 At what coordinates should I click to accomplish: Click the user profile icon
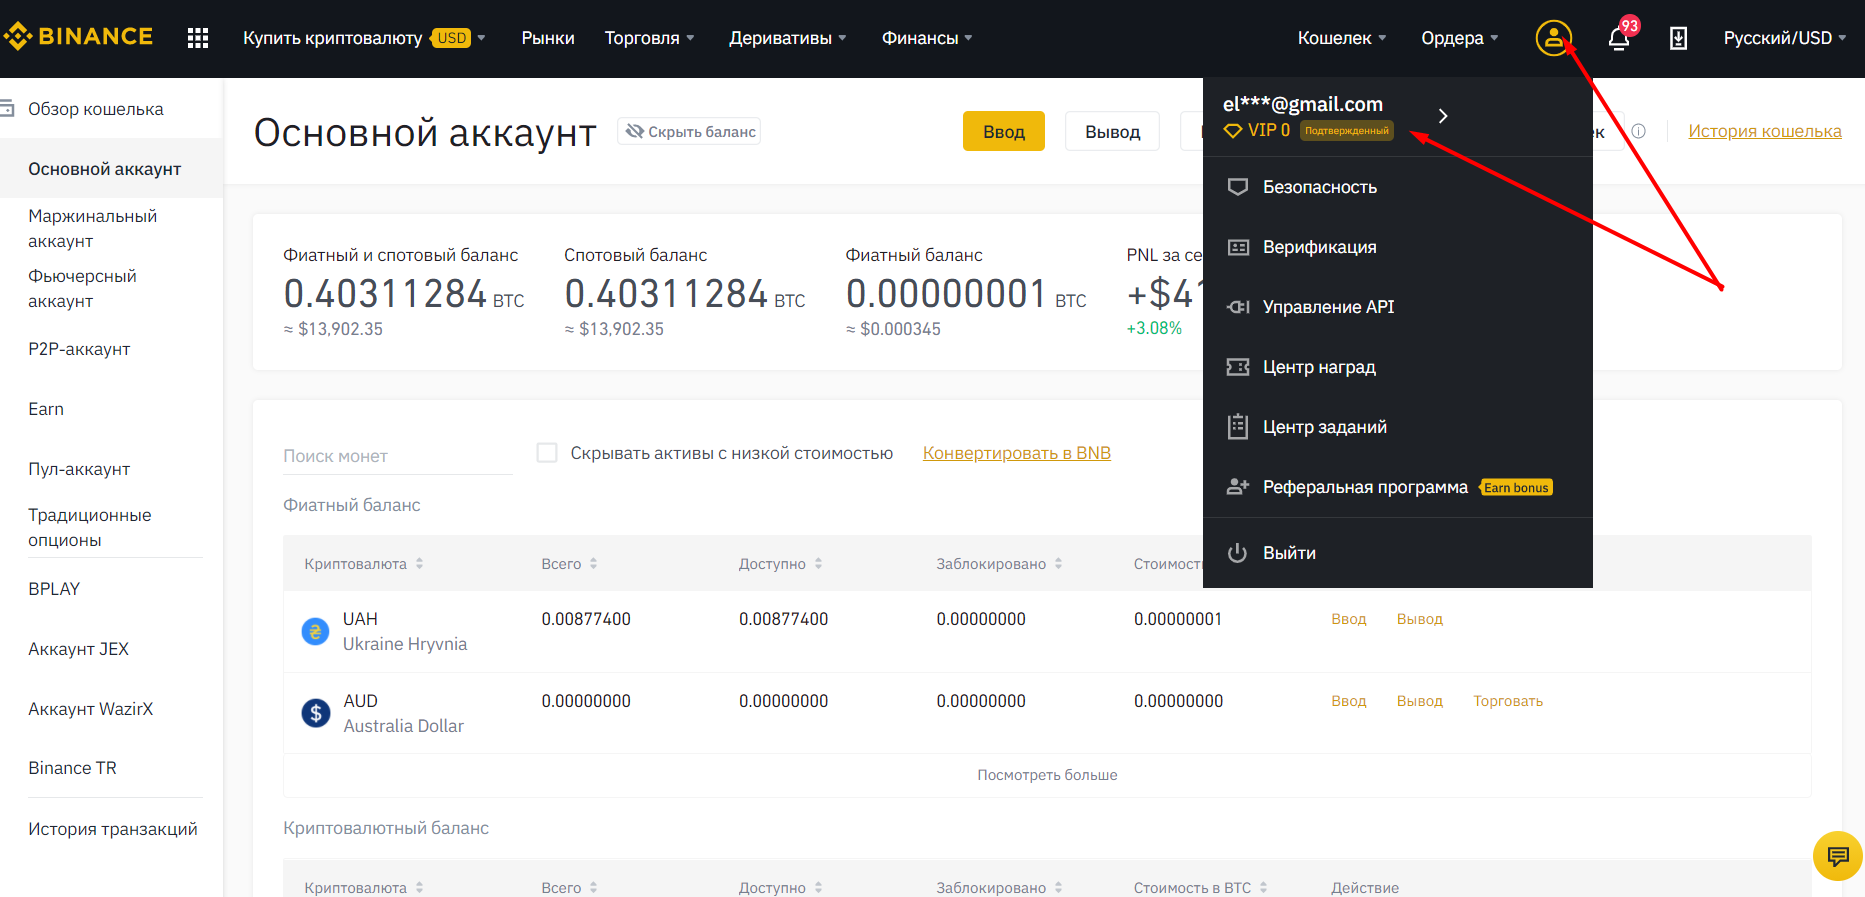[x=1553, y=38]
